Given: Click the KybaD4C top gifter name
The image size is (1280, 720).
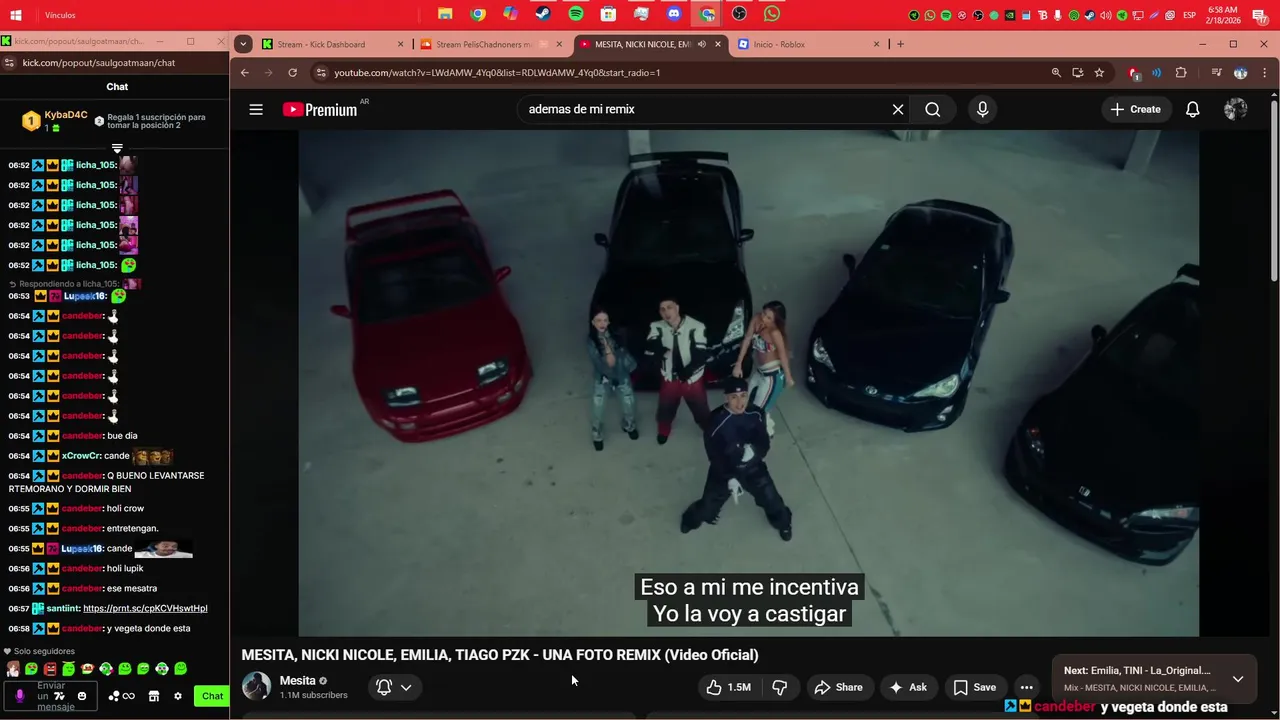Looking at the screenshot, I should coord(66,116).
